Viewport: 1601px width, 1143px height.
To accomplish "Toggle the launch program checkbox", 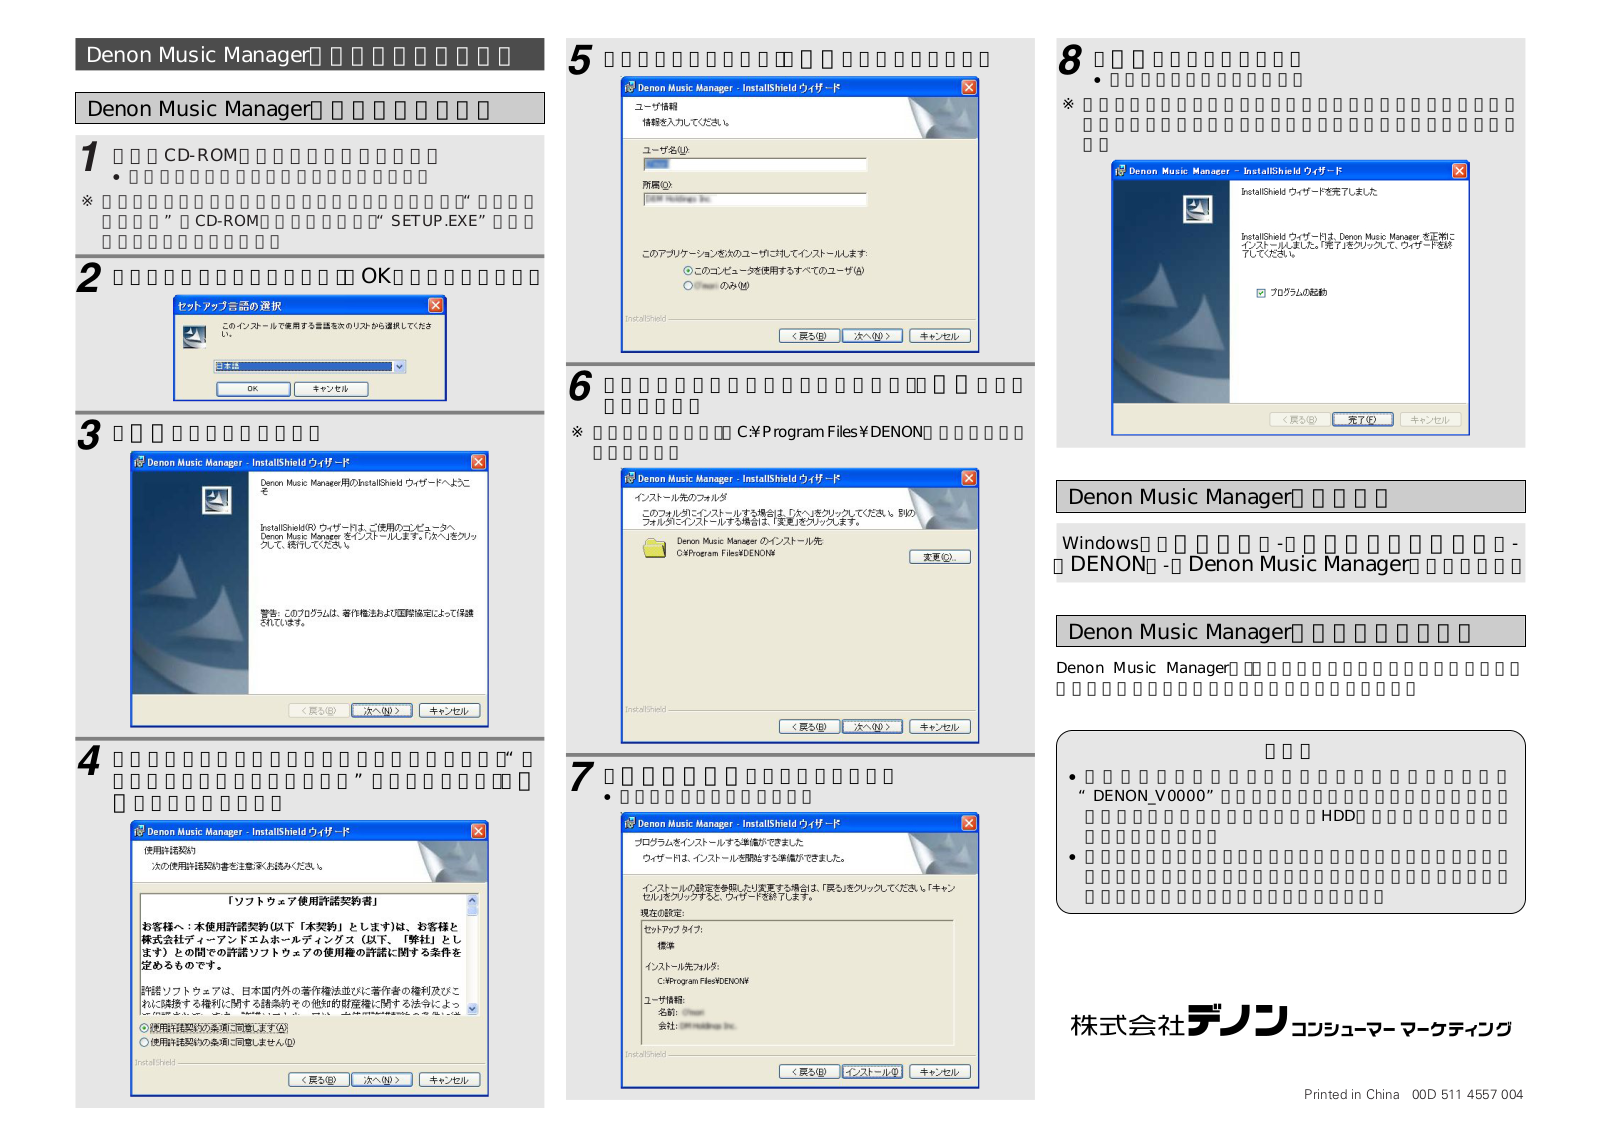I will 1261,293.
